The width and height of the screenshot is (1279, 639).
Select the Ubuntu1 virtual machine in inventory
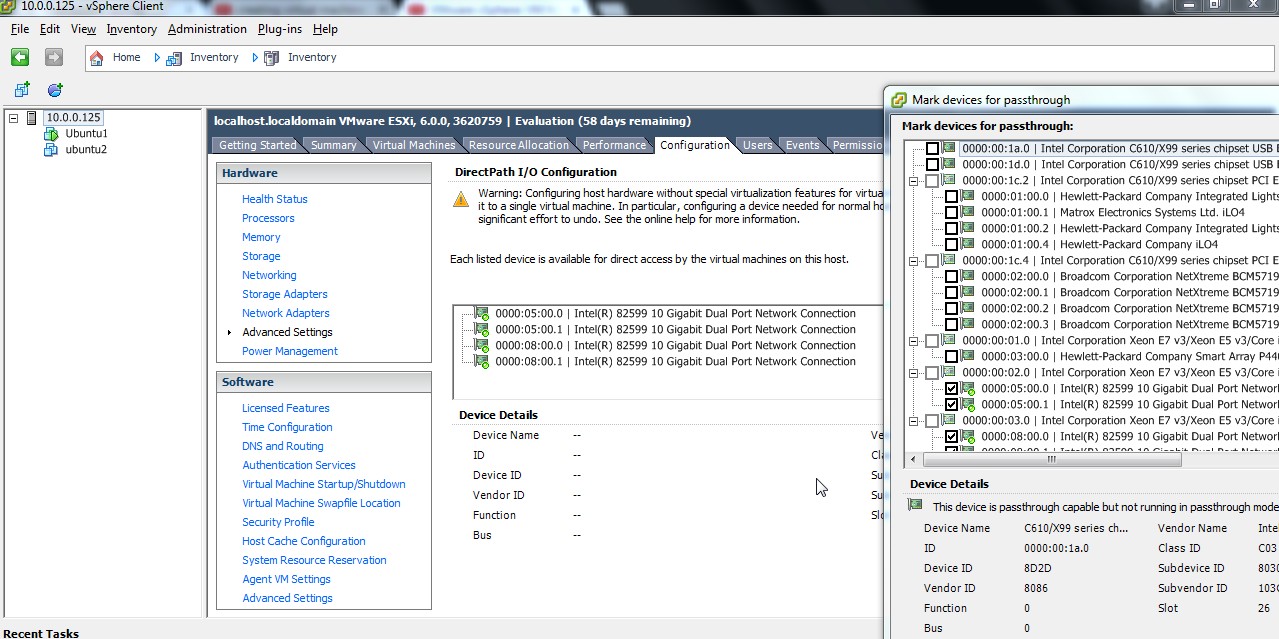point(86,134)
